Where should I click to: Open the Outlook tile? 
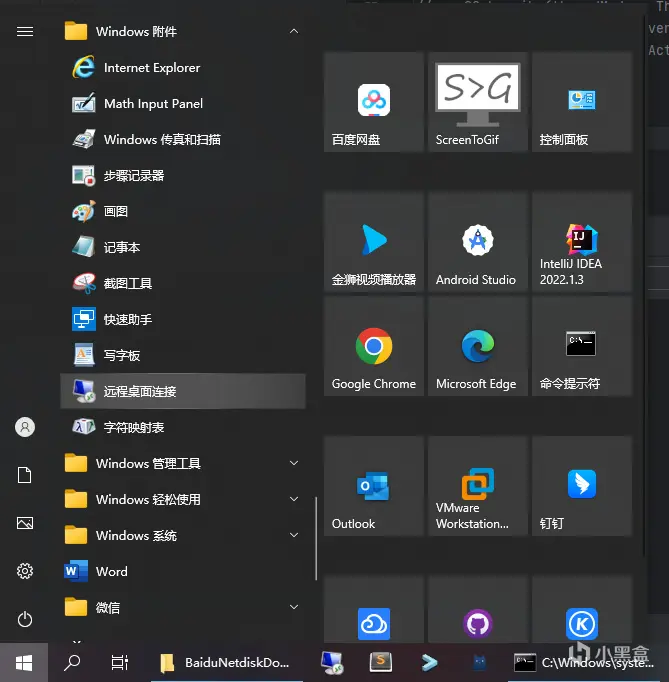pos(374,486)
